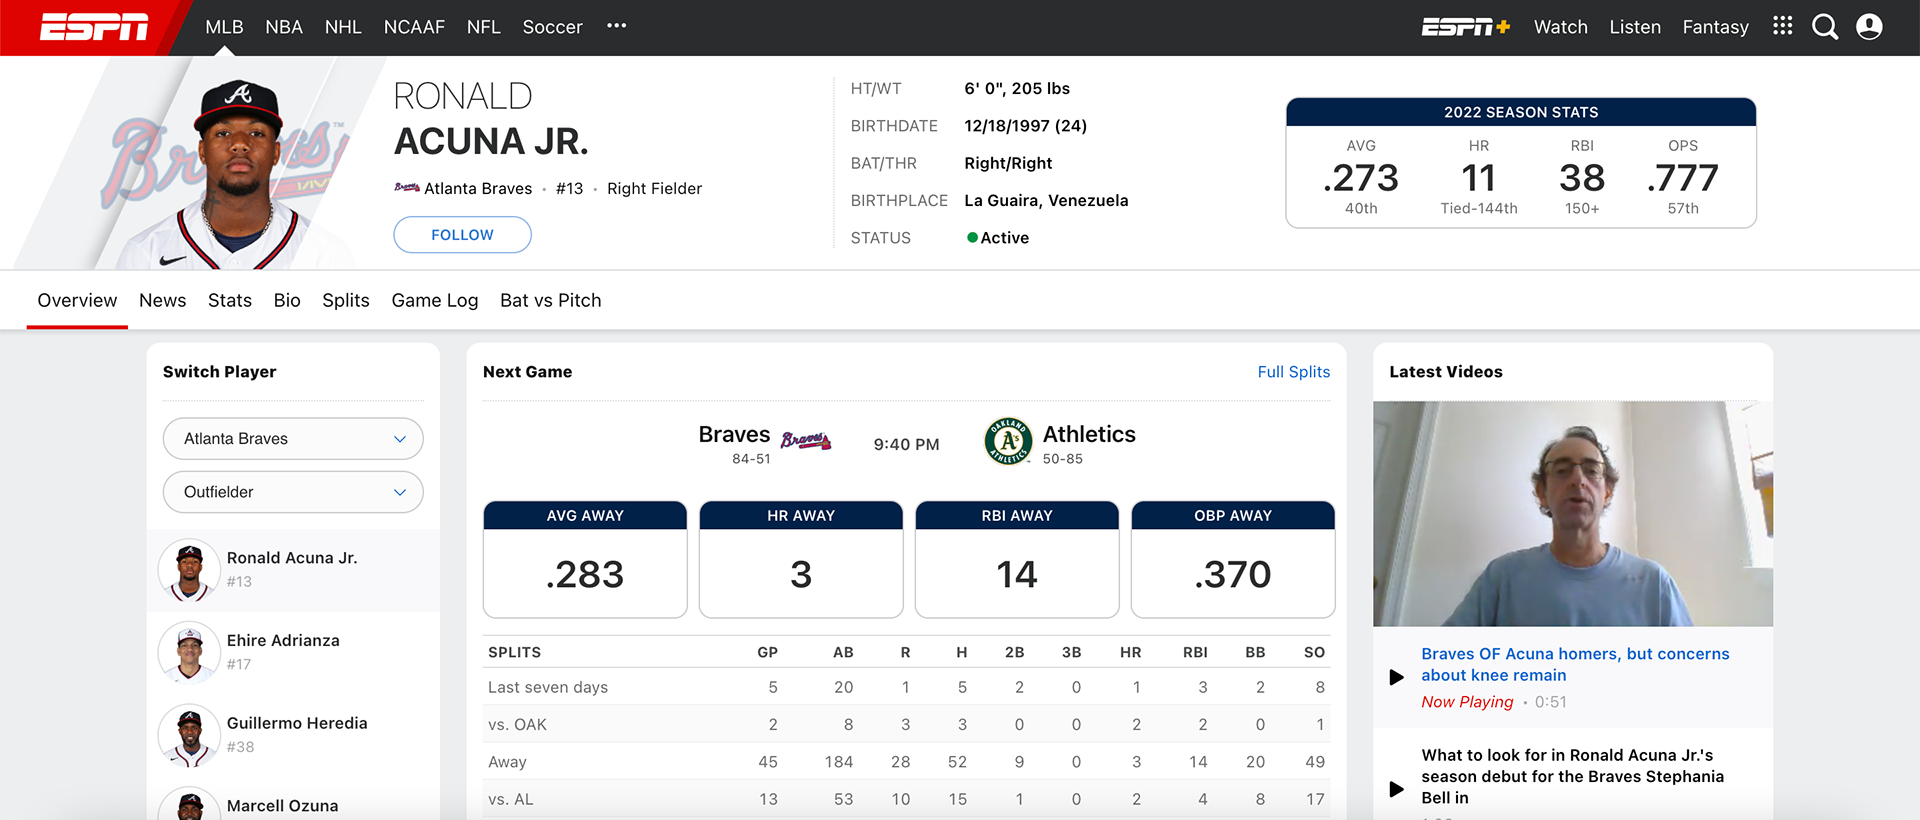Switch to the Splits tab
Screen dimensions: 1920x820
pyautogui.click(x=346, y=300)
